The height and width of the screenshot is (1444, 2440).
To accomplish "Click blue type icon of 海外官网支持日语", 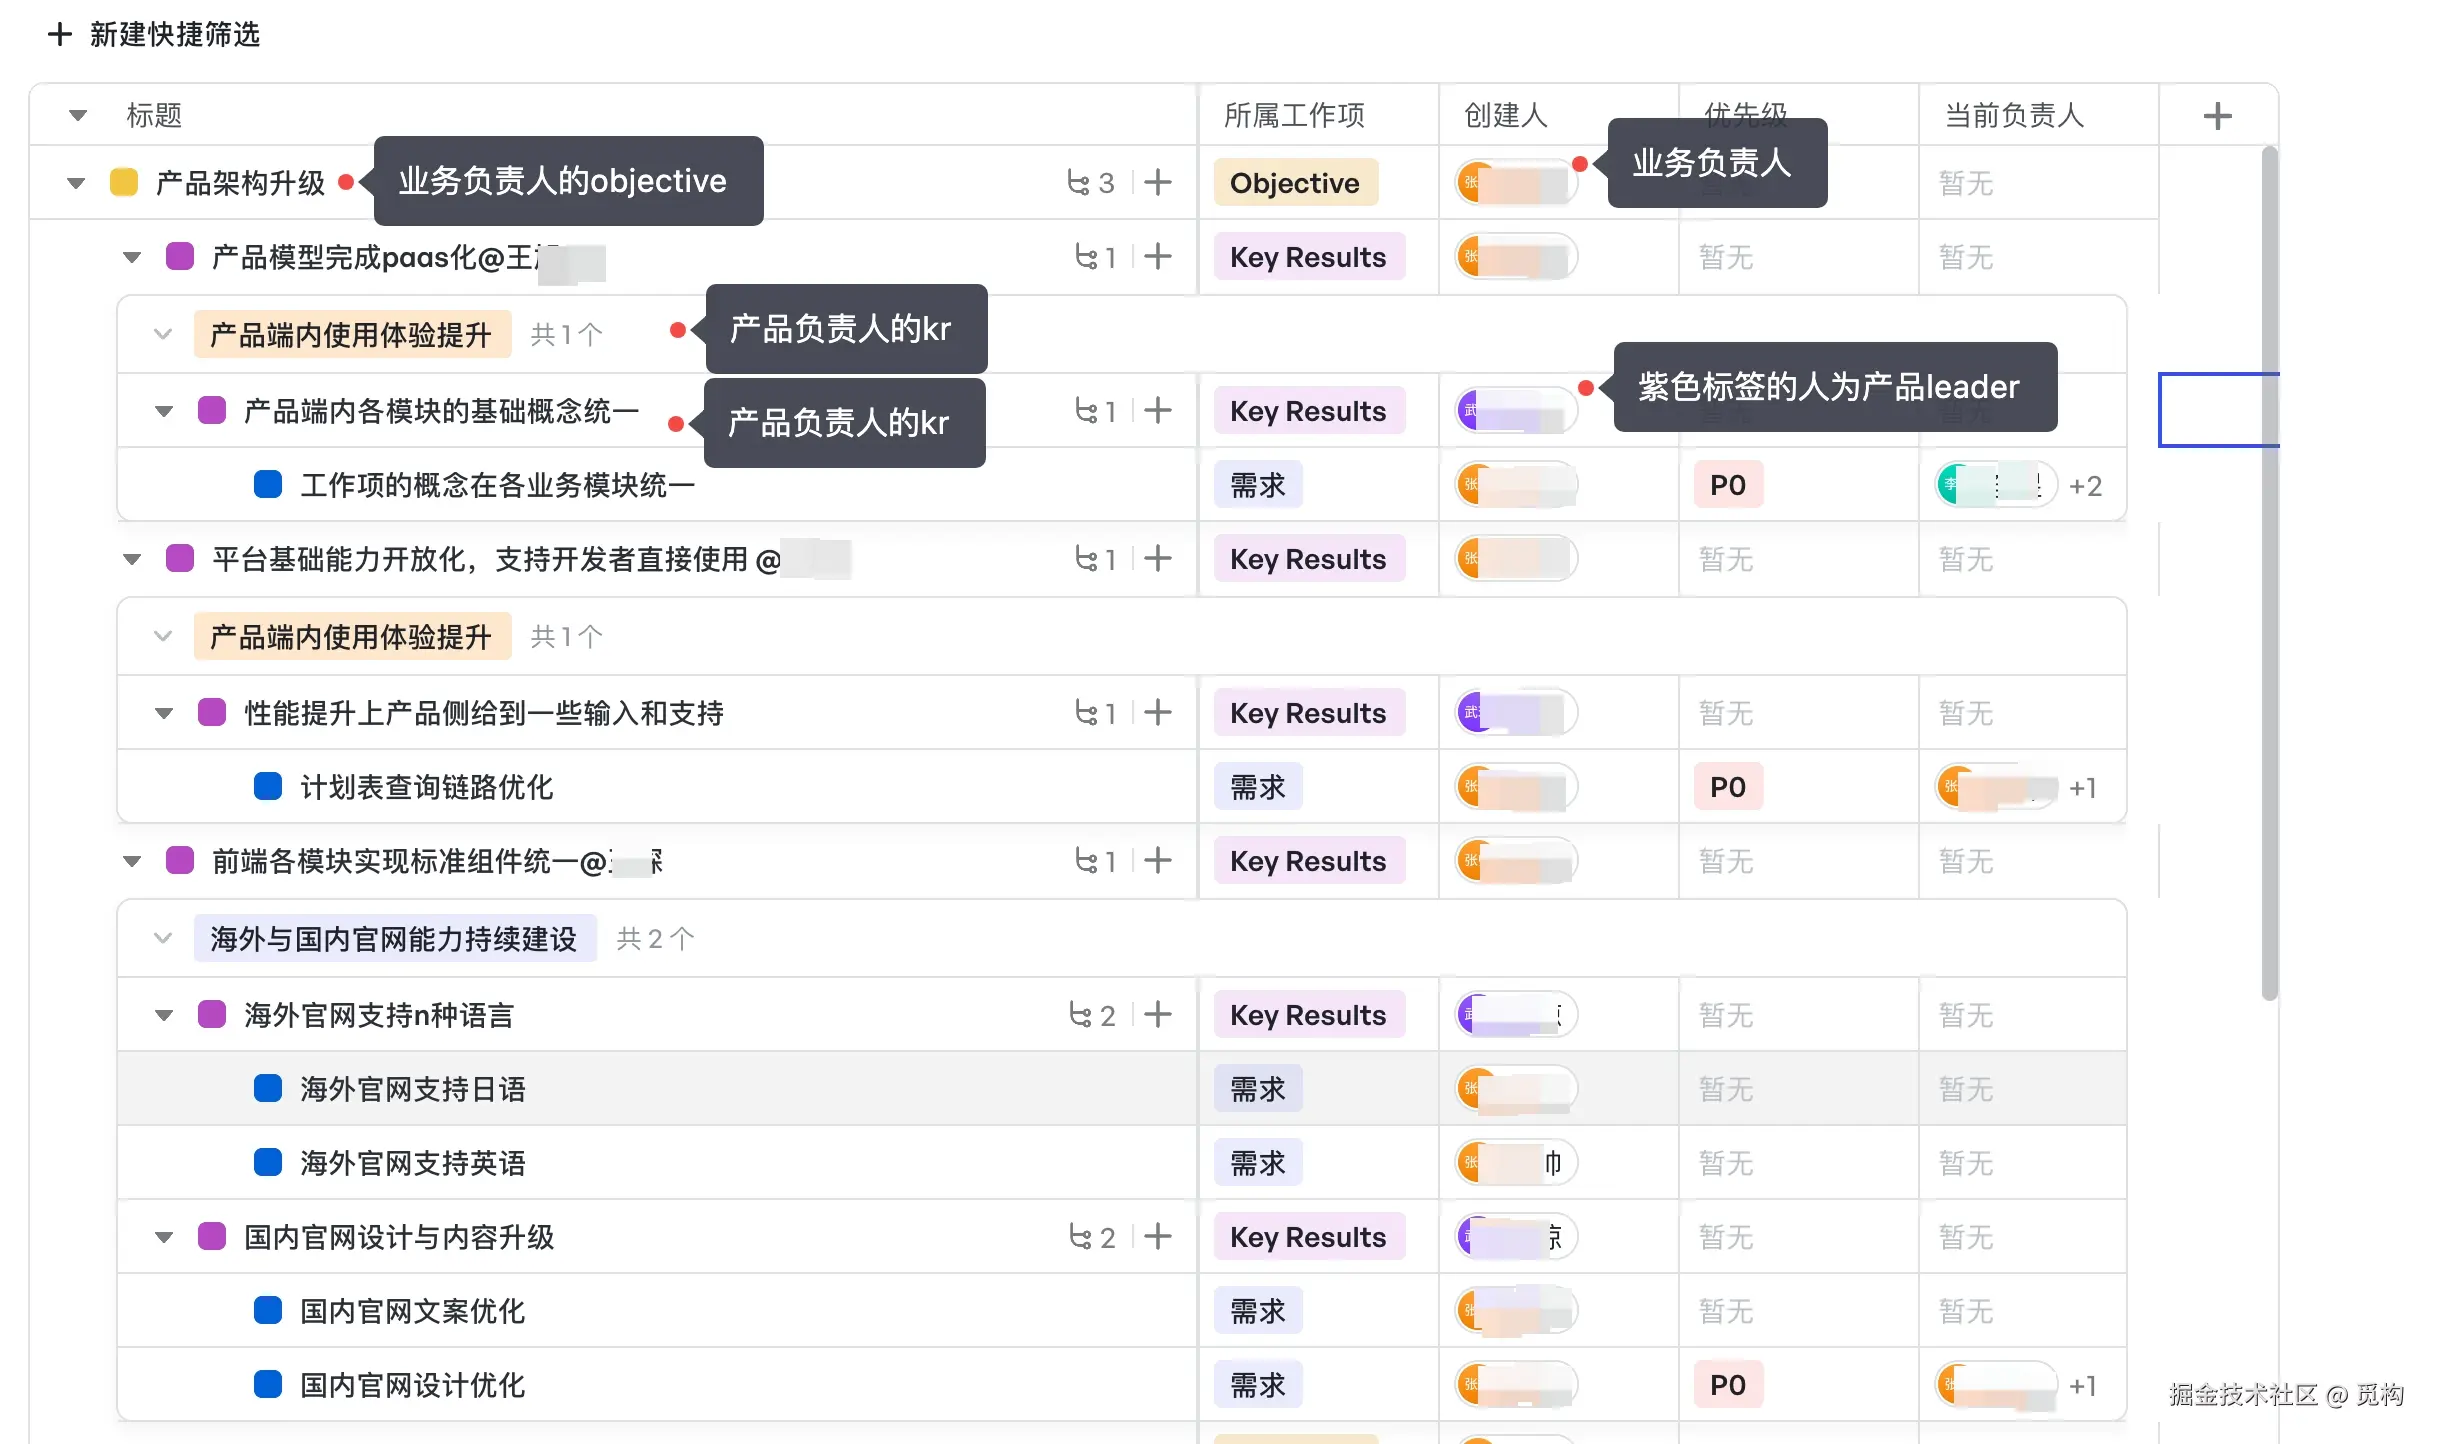I will pos(268,1088).
